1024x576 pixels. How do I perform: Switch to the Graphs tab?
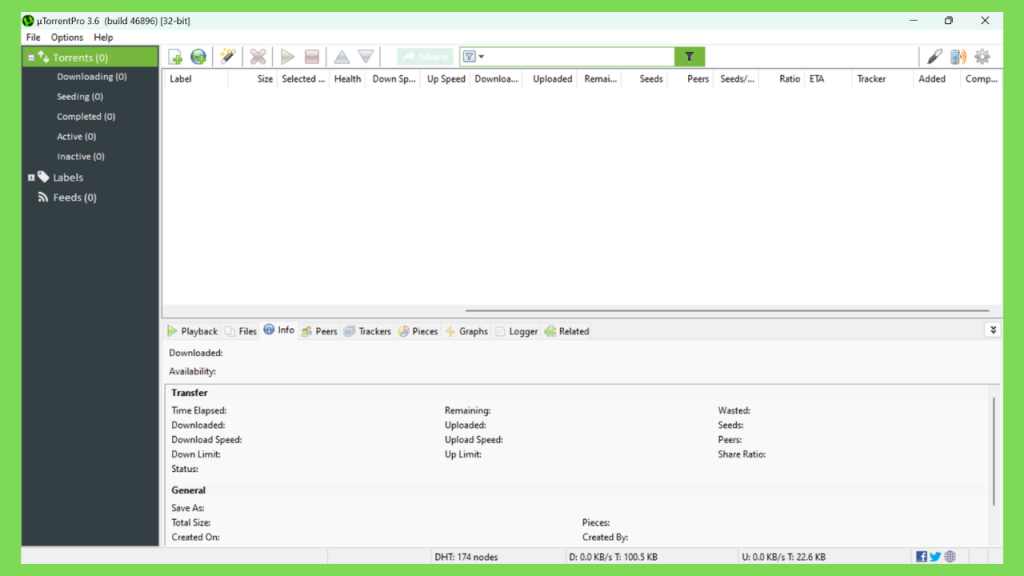point(466,331)
